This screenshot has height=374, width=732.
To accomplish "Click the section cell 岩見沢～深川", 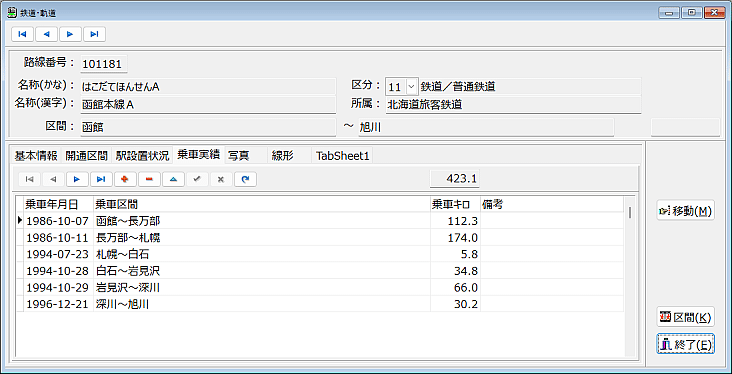I will (261, 288).
